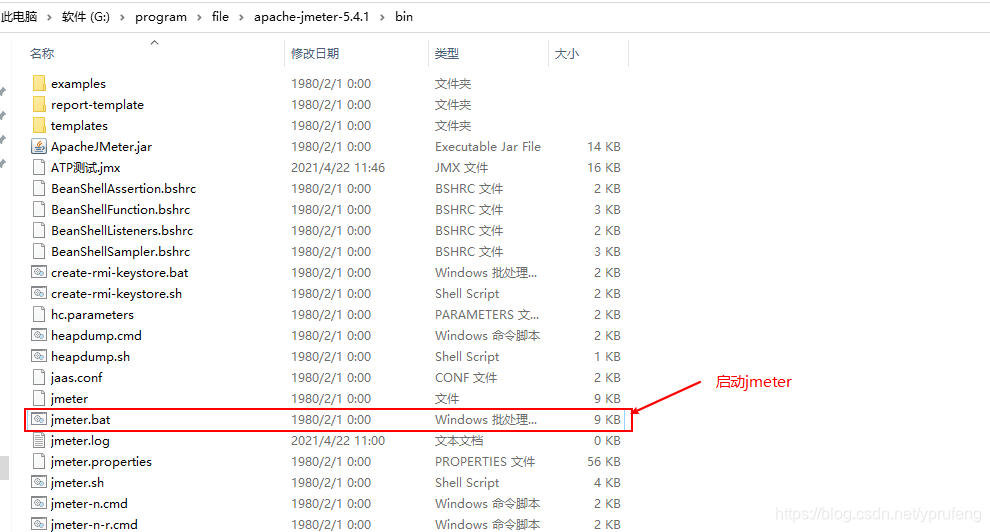
Task: Select the ApacheJMeter.jar file name
Action: [x=101, y=146]
